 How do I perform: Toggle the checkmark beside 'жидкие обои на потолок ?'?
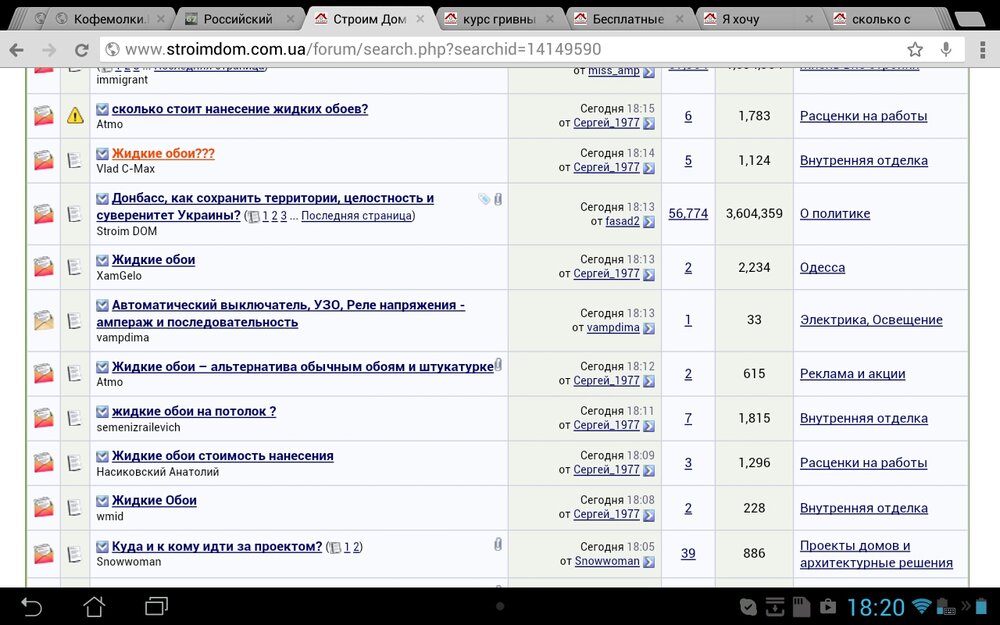pyautogui.click(x=103, y=411)
